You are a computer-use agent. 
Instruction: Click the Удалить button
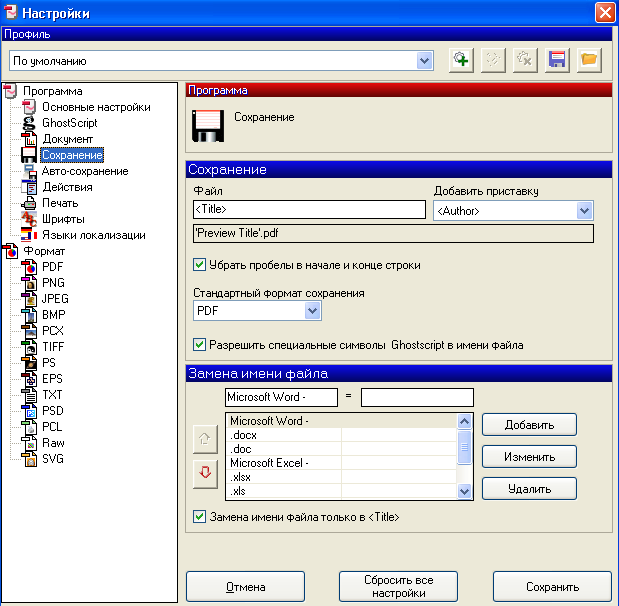[x=529, y=489]
